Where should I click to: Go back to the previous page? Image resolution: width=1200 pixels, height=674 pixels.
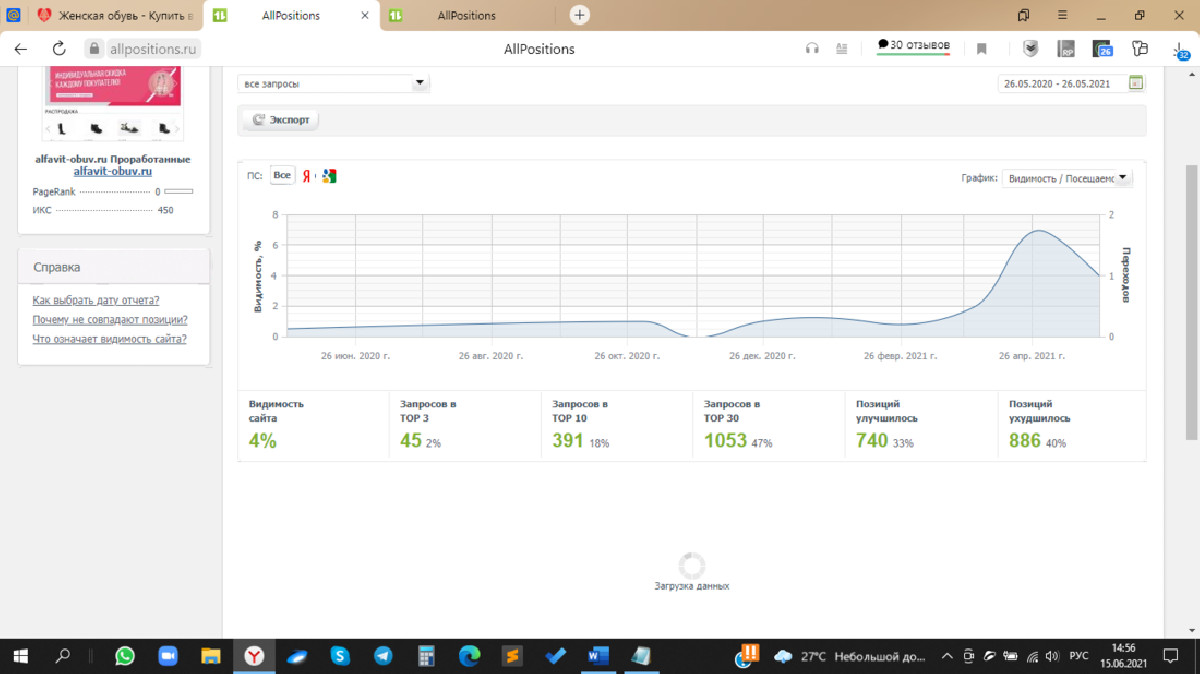click(21, 48)
